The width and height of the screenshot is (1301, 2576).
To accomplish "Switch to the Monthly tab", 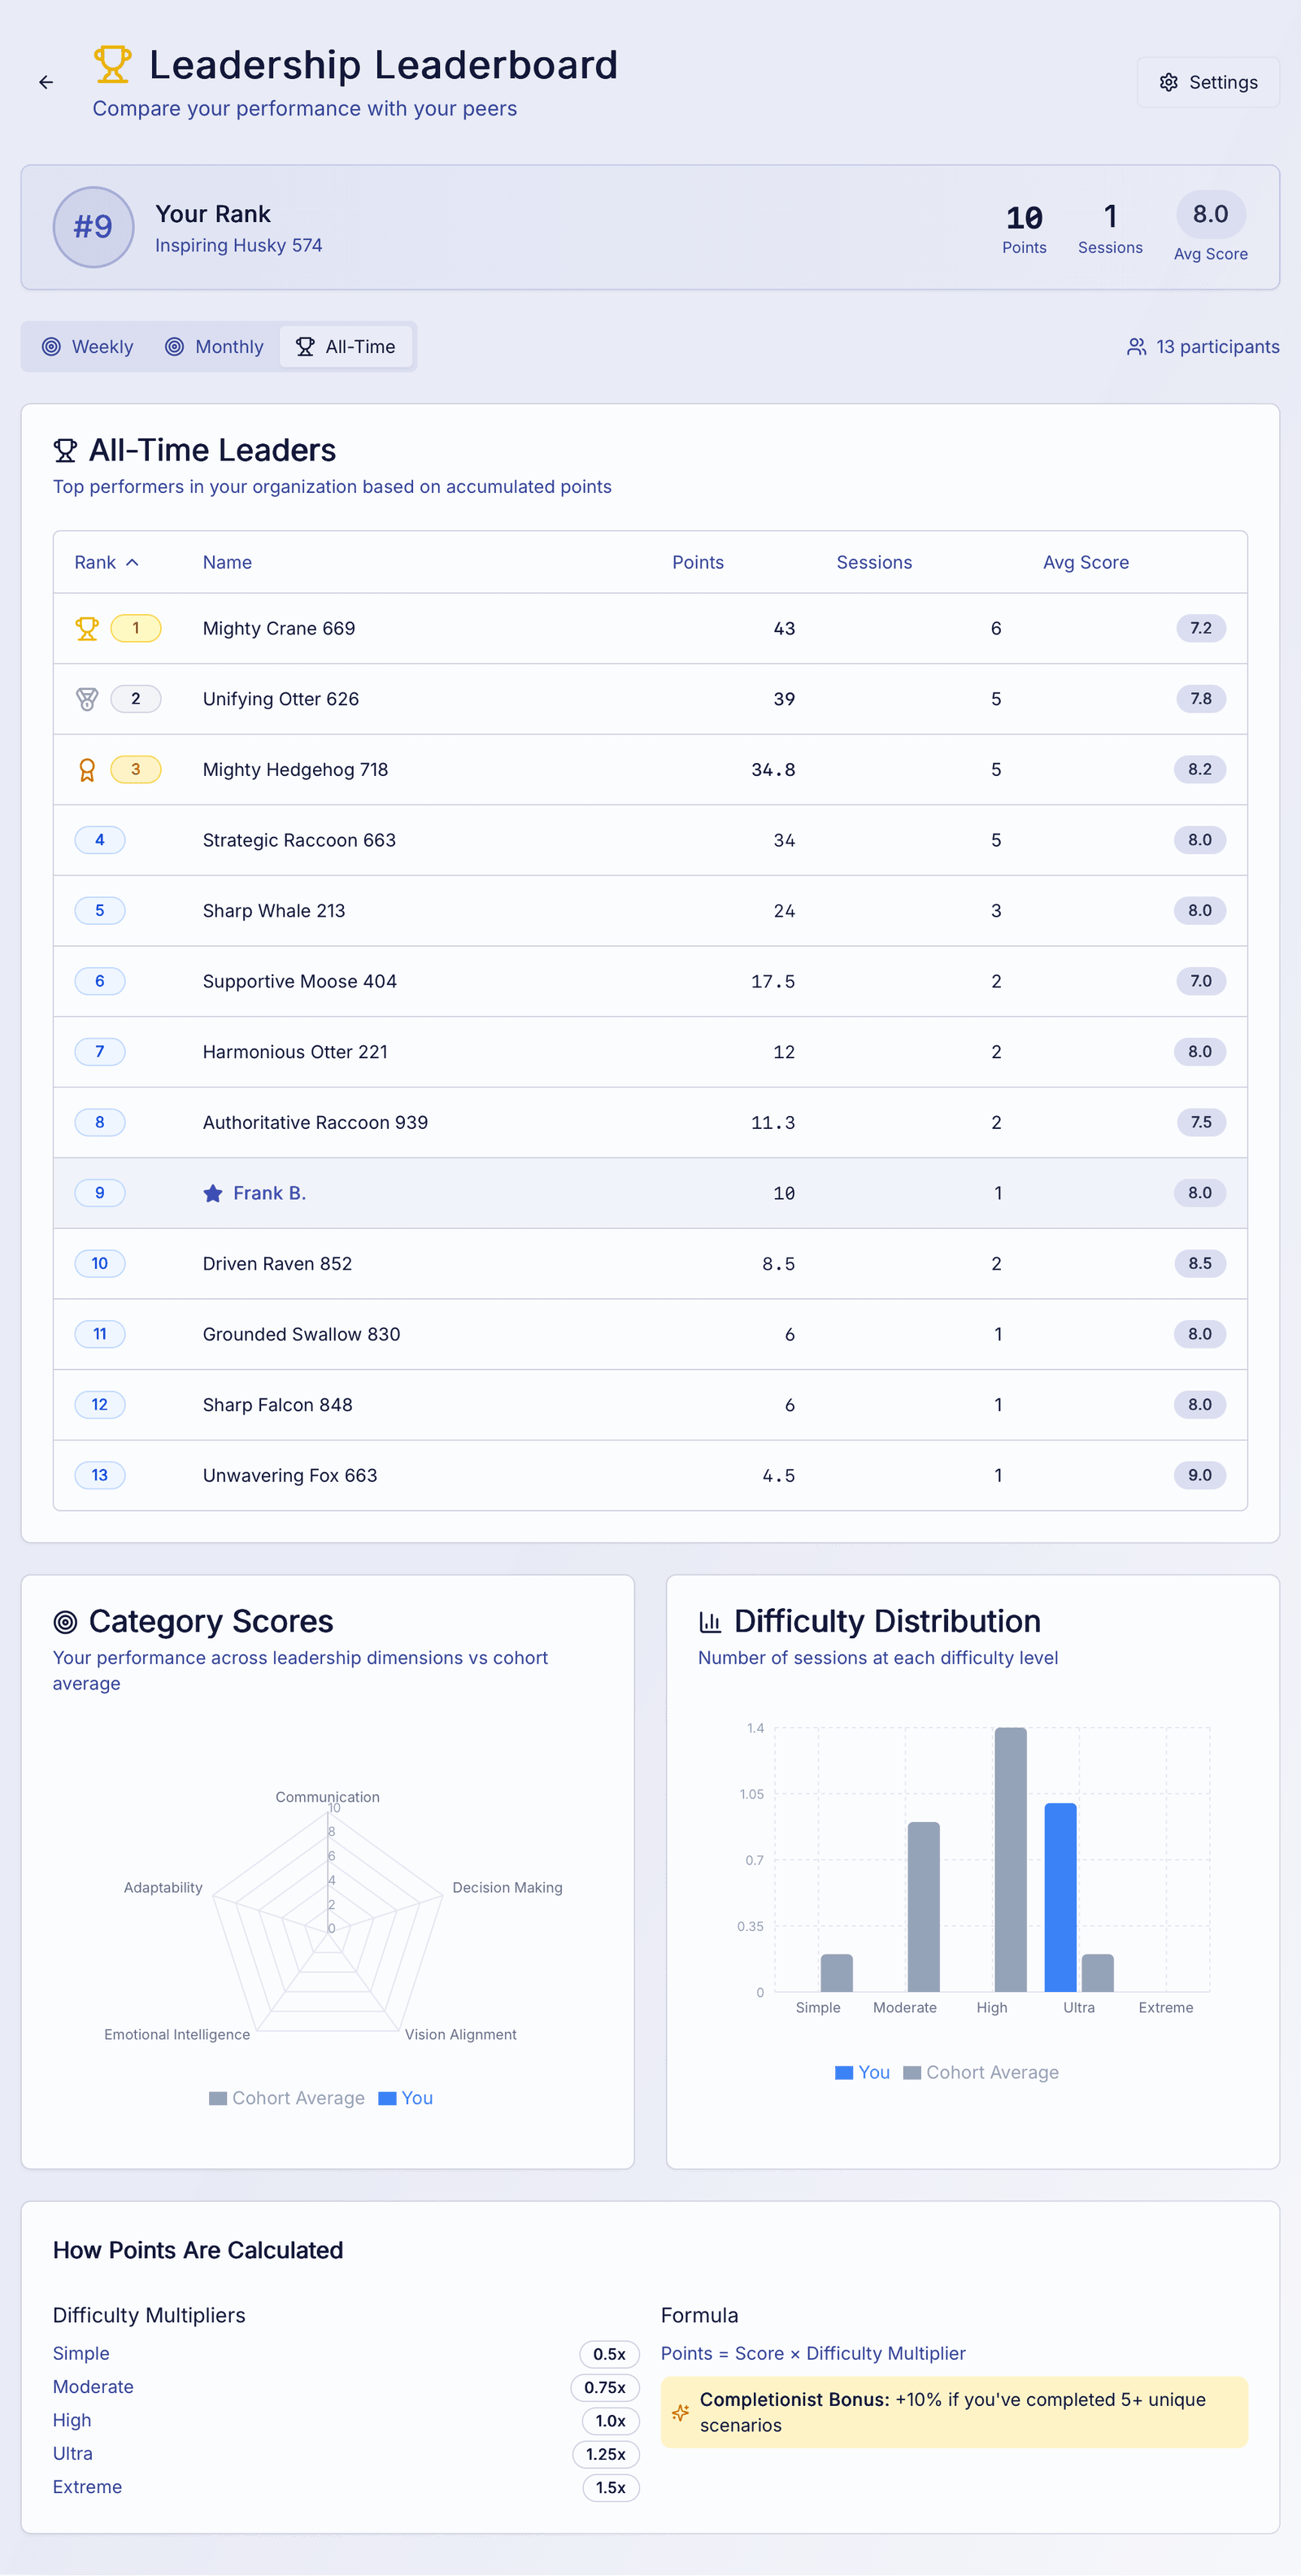I will [214, 346].
